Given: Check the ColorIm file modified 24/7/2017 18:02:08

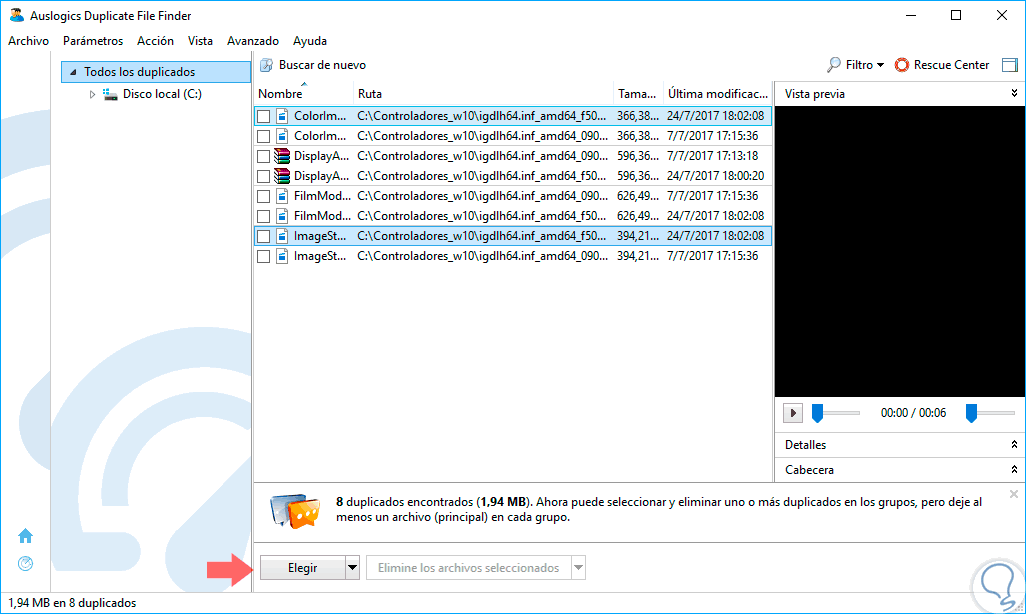Looking at the screenshot, I should 264,117.
